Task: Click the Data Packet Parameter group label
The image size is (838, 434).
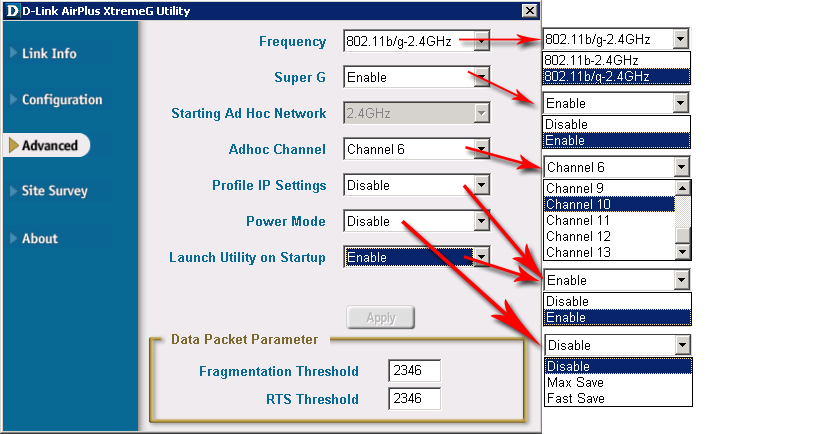Action: tap(245, 339)
